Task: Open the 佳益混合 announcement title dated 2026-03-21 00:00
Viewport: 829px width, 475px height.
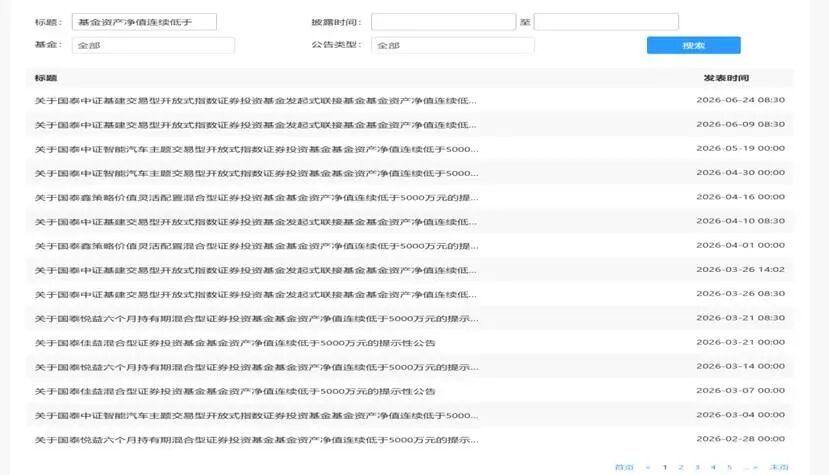Action: [x=235, y=343]
